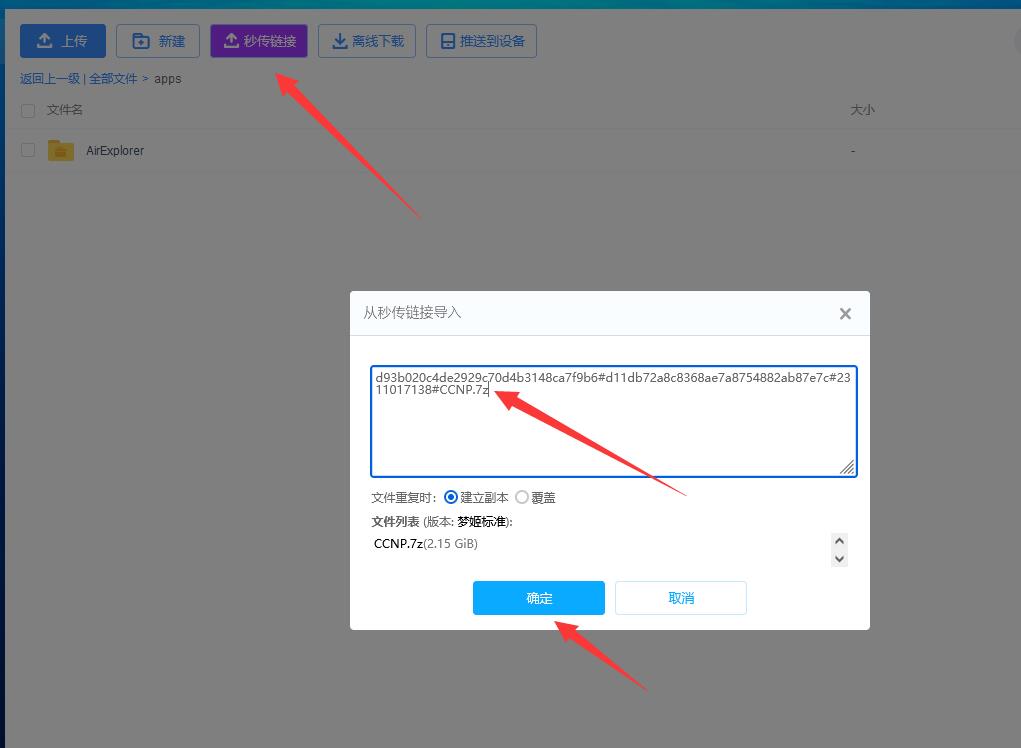Screen dimensions: 1021x748
Task: Click the 上传 upload button
Action: (x=62, y=41)
